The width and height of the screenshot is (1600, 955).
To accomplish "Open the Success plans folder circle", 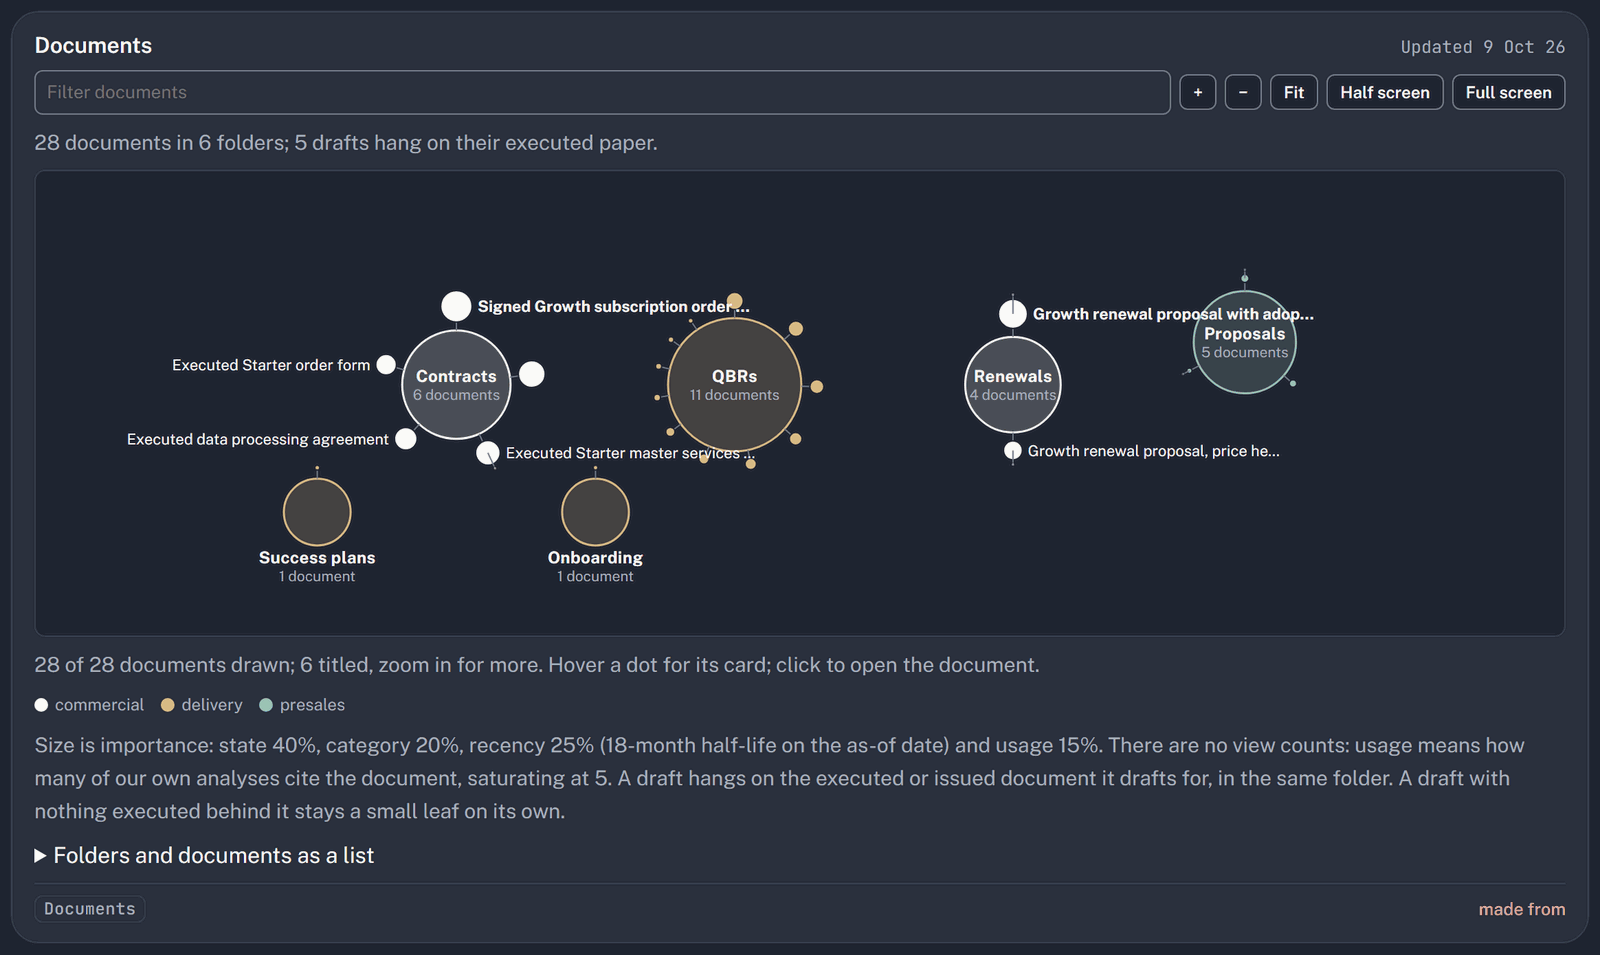I will click(x=317, y=512).
